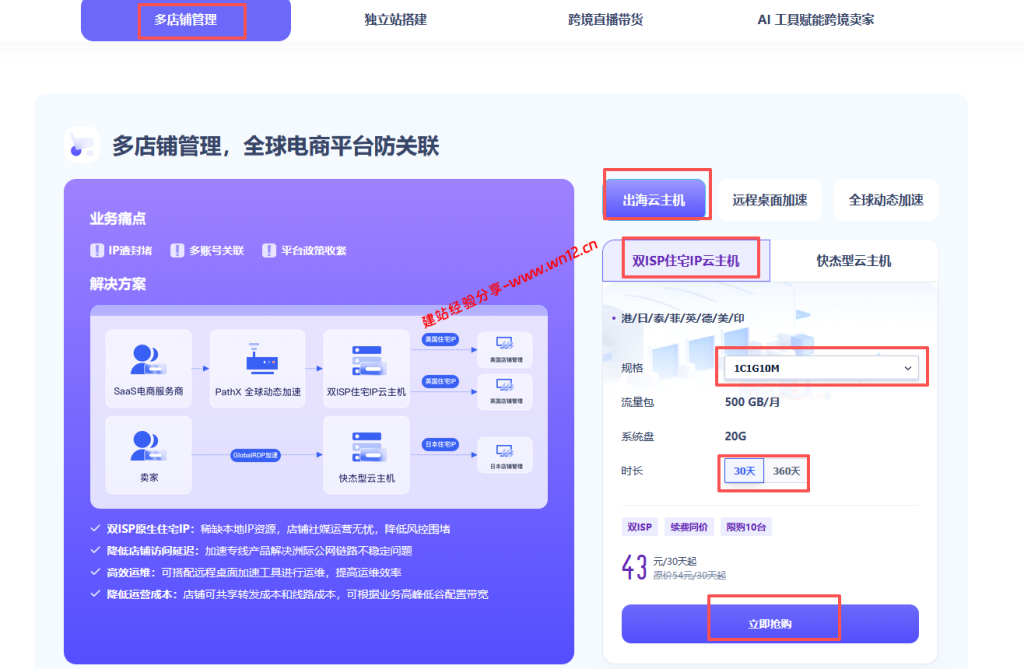Click the checkmark beside 降低运营成本
Viewport: 1024px width, 669px height.
(95, 593)
